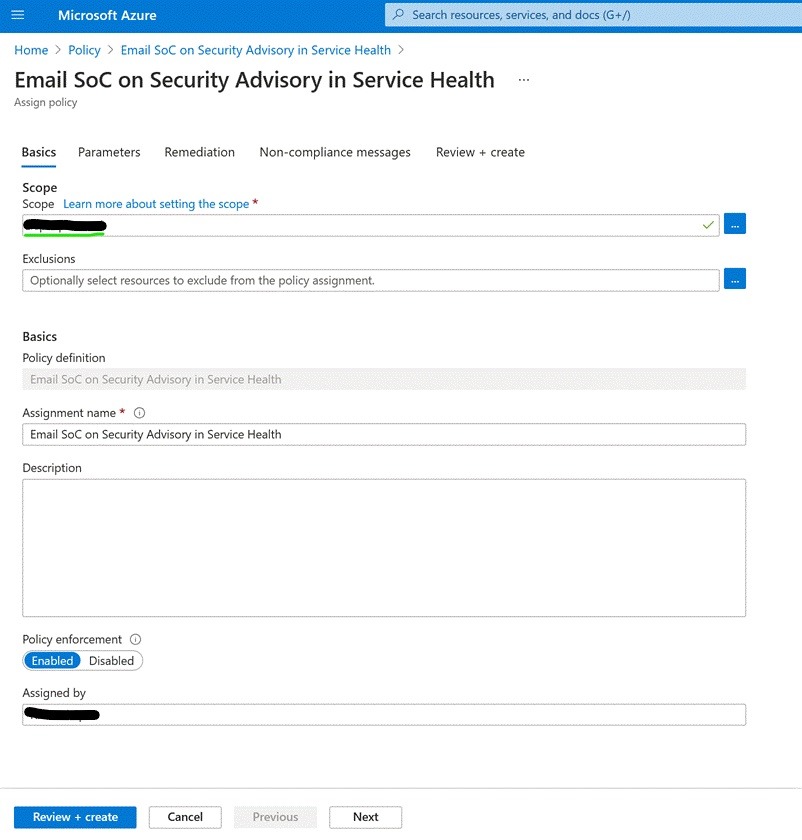The image size is (802, 840).
Task: Focus the Assignment name input field
Action: (x=384, y=434)
